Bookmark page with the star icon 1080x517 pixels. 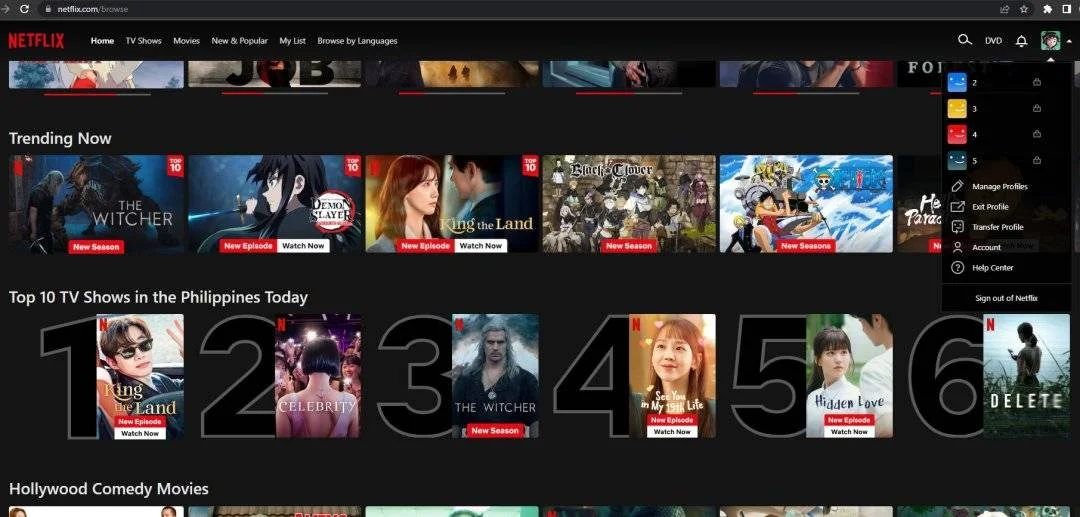click(1024, 9)
